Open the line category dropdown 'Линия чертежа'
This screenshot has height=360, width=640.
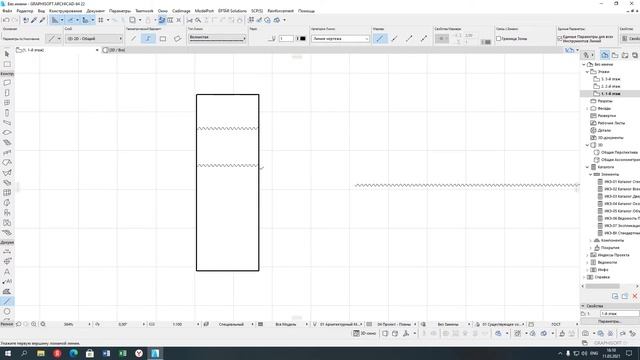click(x=340, y=38)
